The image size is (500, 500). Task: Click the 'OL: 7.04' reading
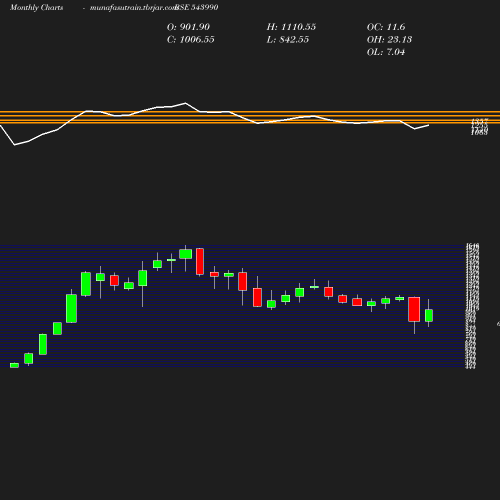point(386,52)
